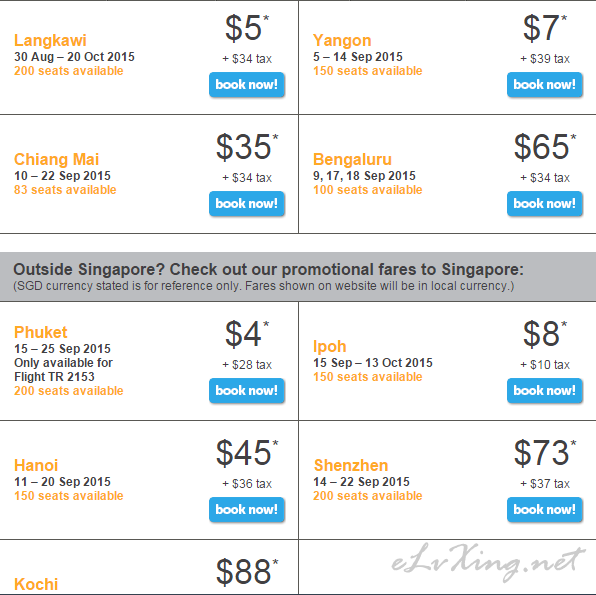Book the Phuket $4 flight
This screenshot has height=595, width=596.
pyautogui.click(x=247, y=390)
